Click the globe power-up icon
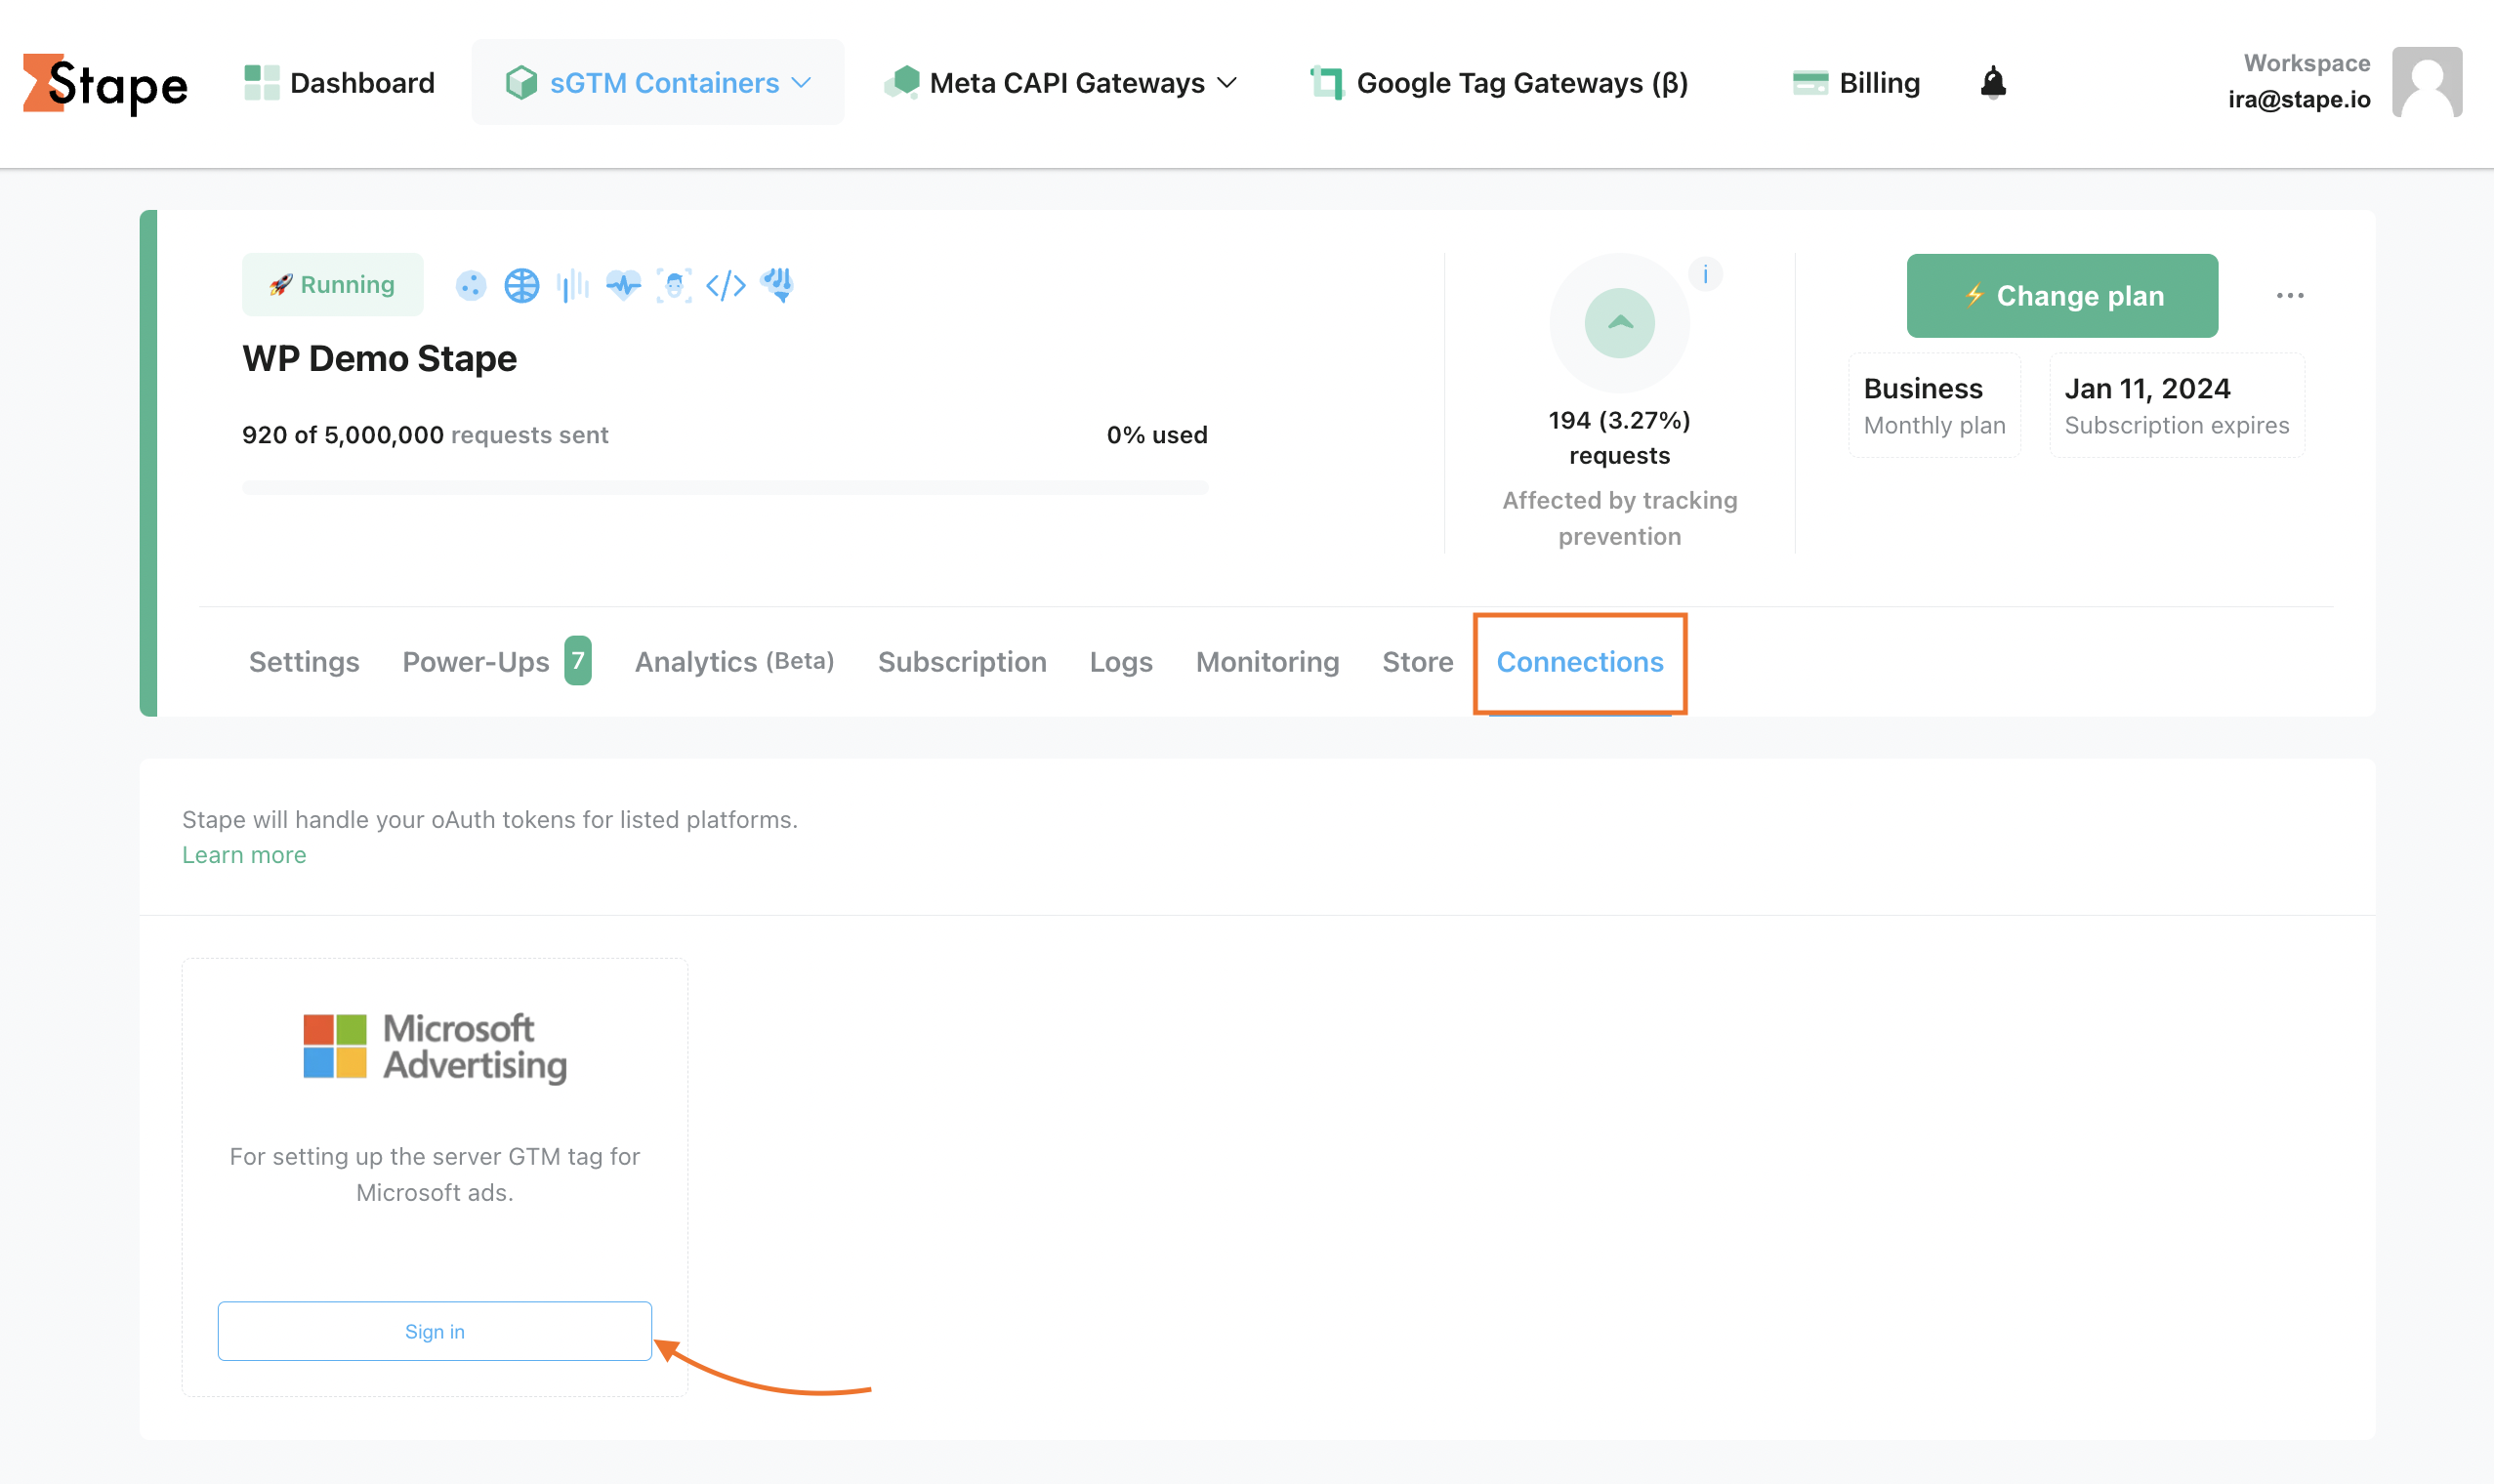The height and width of the screenshot is (1484, 2494). tap(521, 286)
